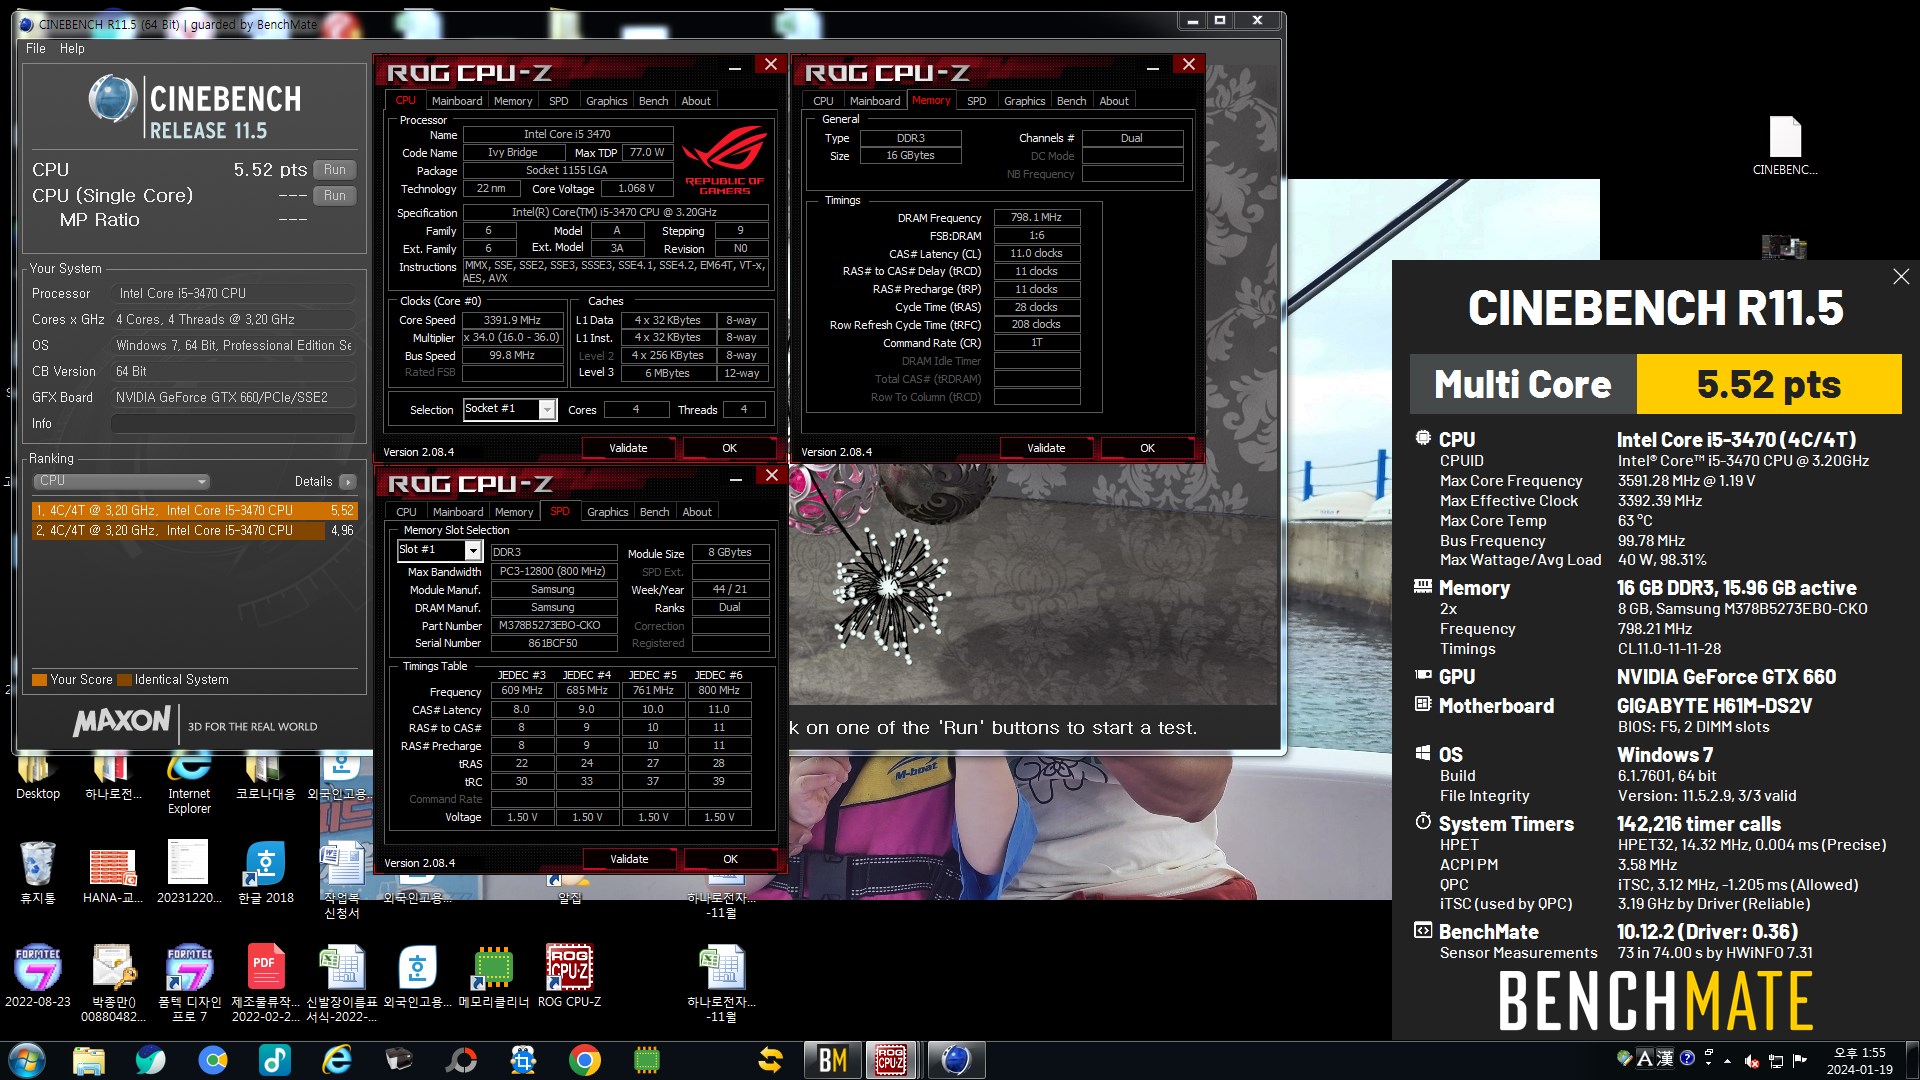Open the 휴지통 recycle bin icon
The image size is (1920, 1080).
coord(38,872)
